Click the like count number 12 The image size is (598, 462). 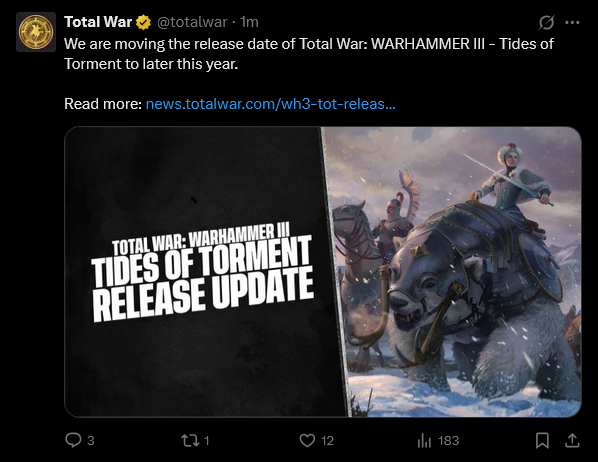(327, 441)
